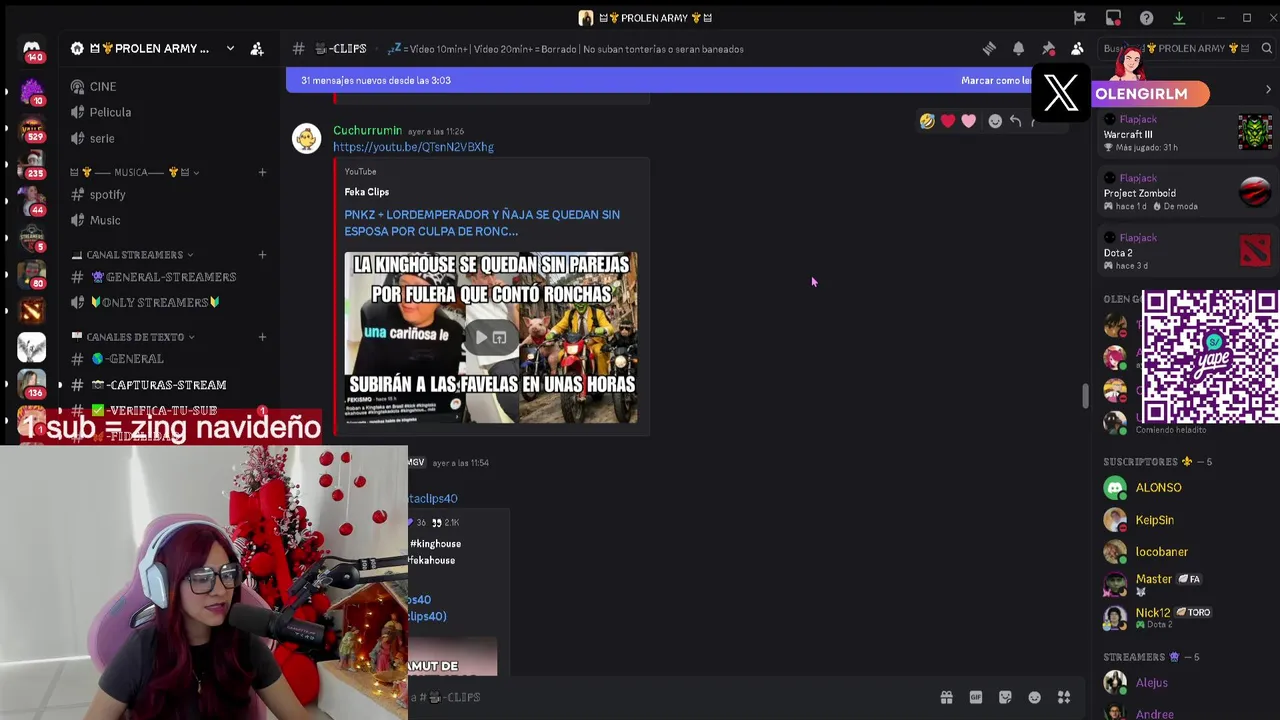Reply to the message with arrow icon

click(1015, 121)
